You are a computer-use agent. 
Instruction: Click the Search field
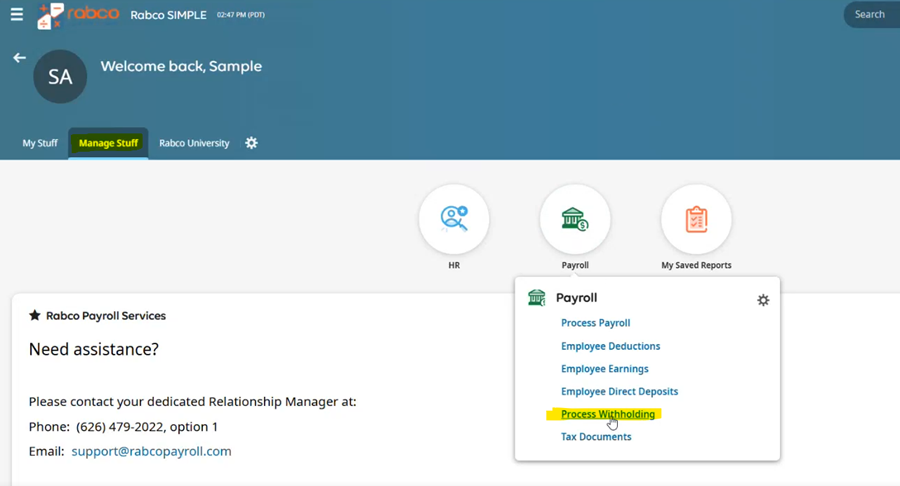point(871,14)
